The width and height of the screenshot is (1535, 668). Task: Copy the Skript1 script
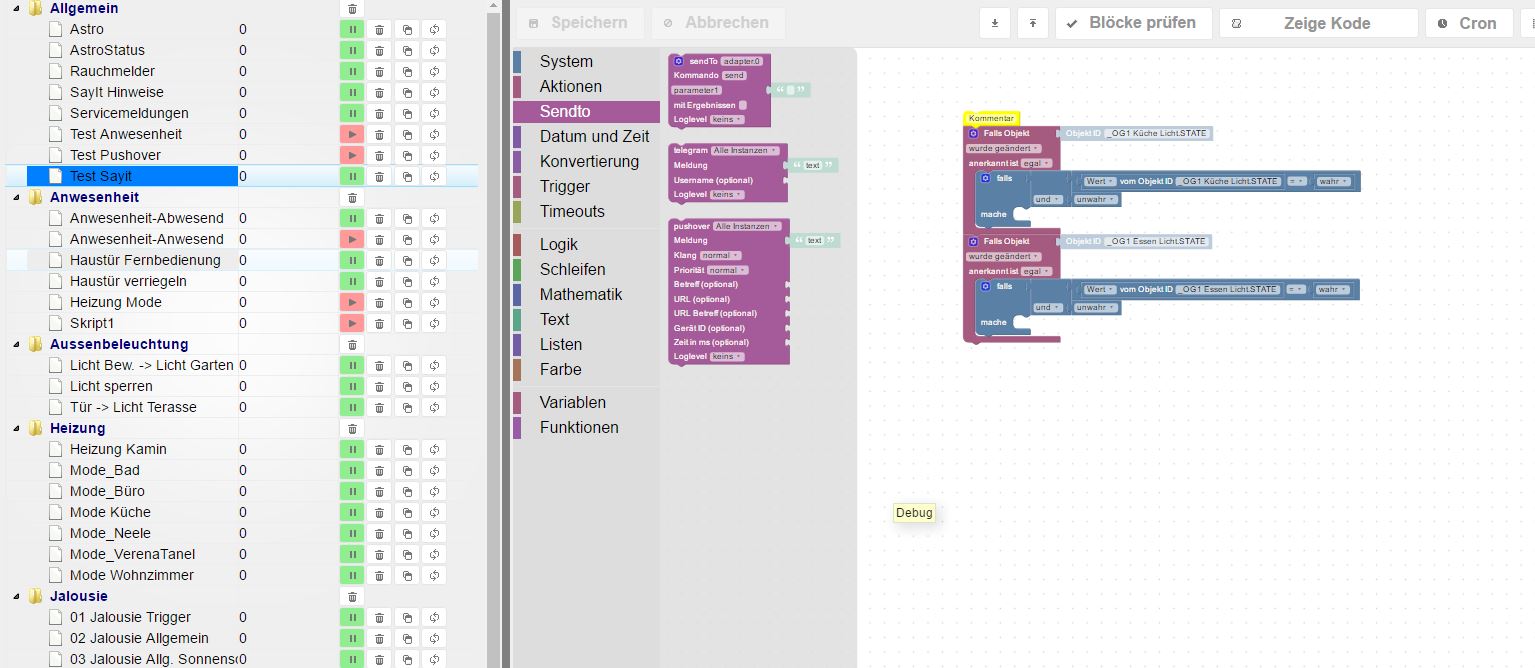pyautogui.click(x=407, y=323)
